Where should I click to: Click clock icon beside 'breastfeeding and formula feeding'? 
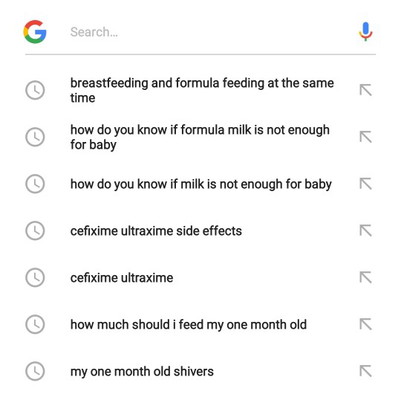tap(35, 90)
